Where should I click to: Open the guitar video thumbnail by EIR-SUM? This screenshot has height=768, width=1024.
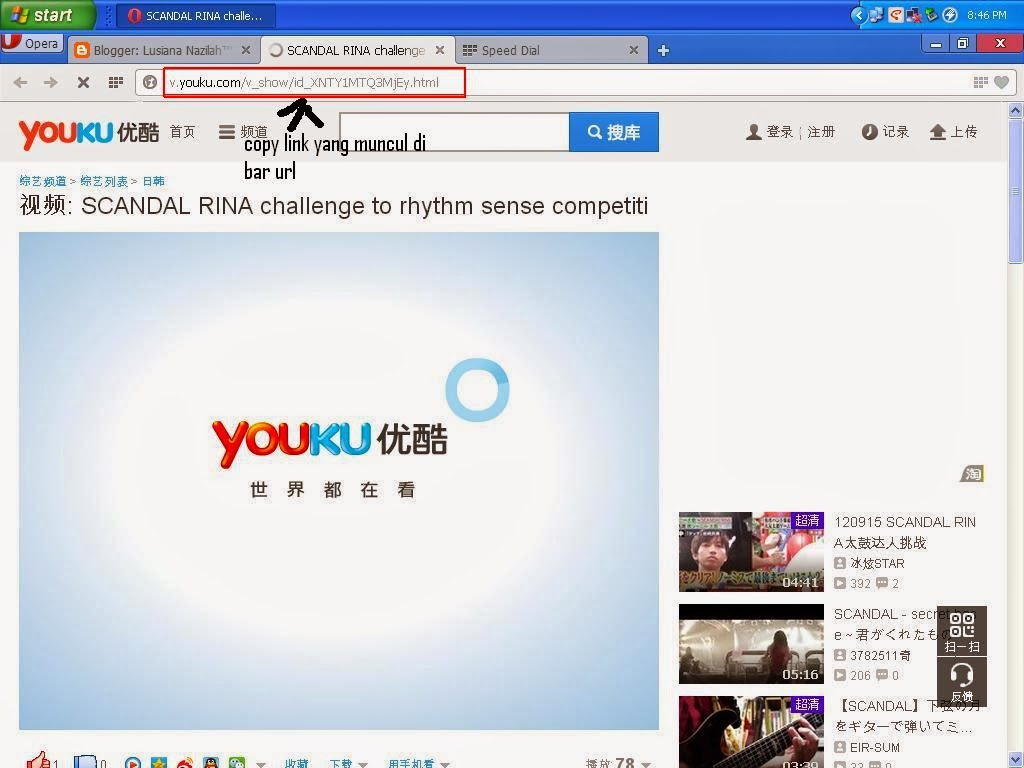pos(751,732)
